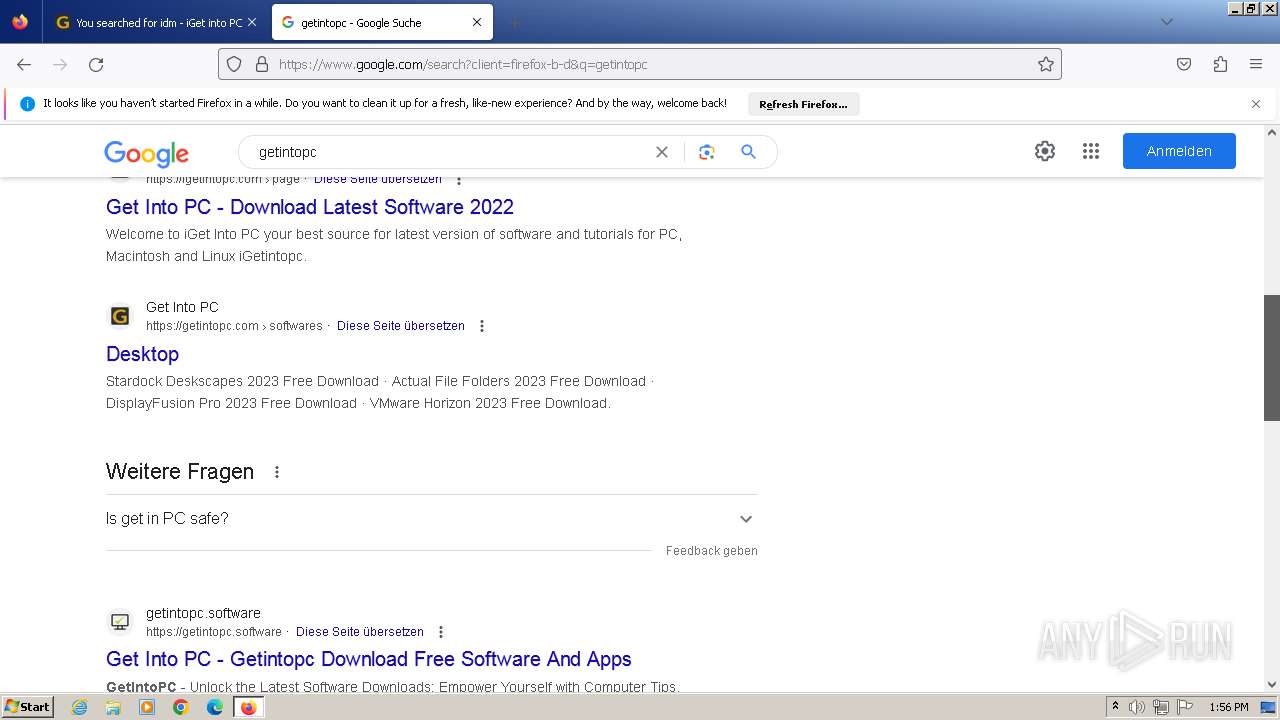Click the Anmelden sign-in button
Viewport: 1280px width, 720px height.
tap(1179, 151)
